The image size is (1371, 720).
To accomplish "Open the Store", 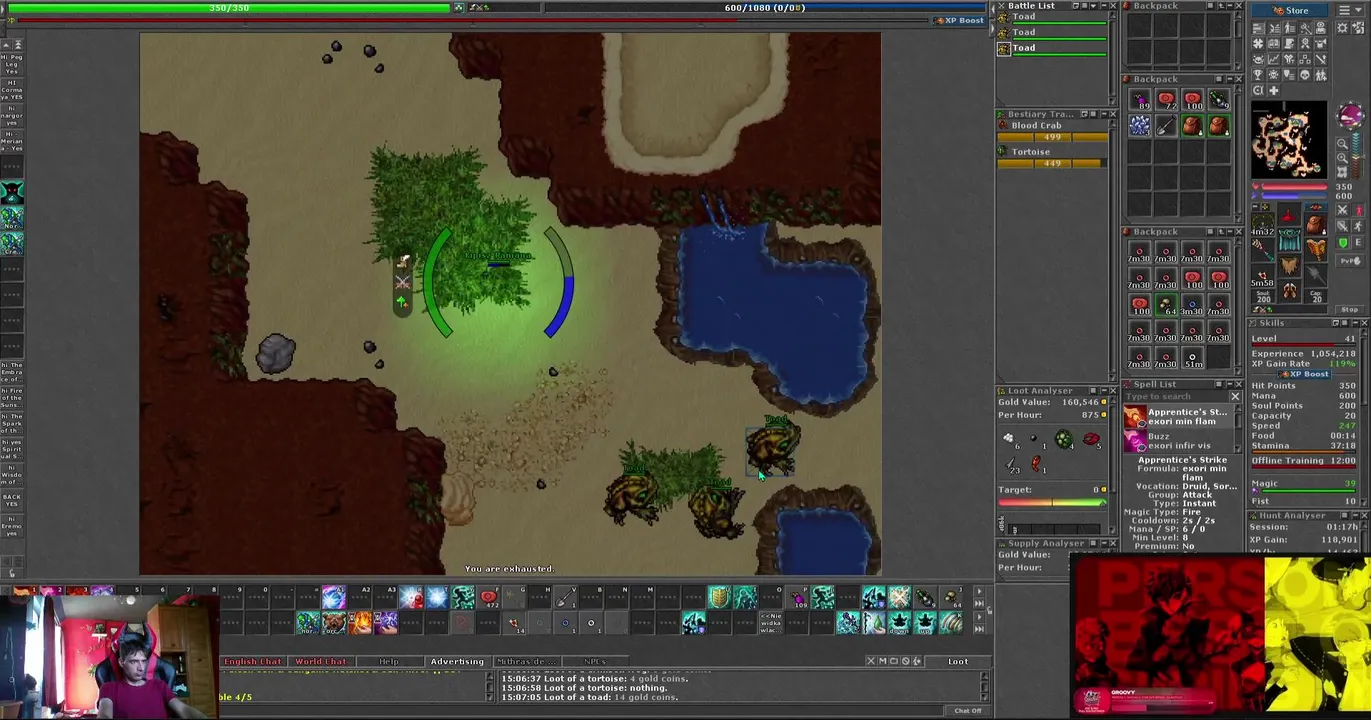I will (x=1289, y=10).
